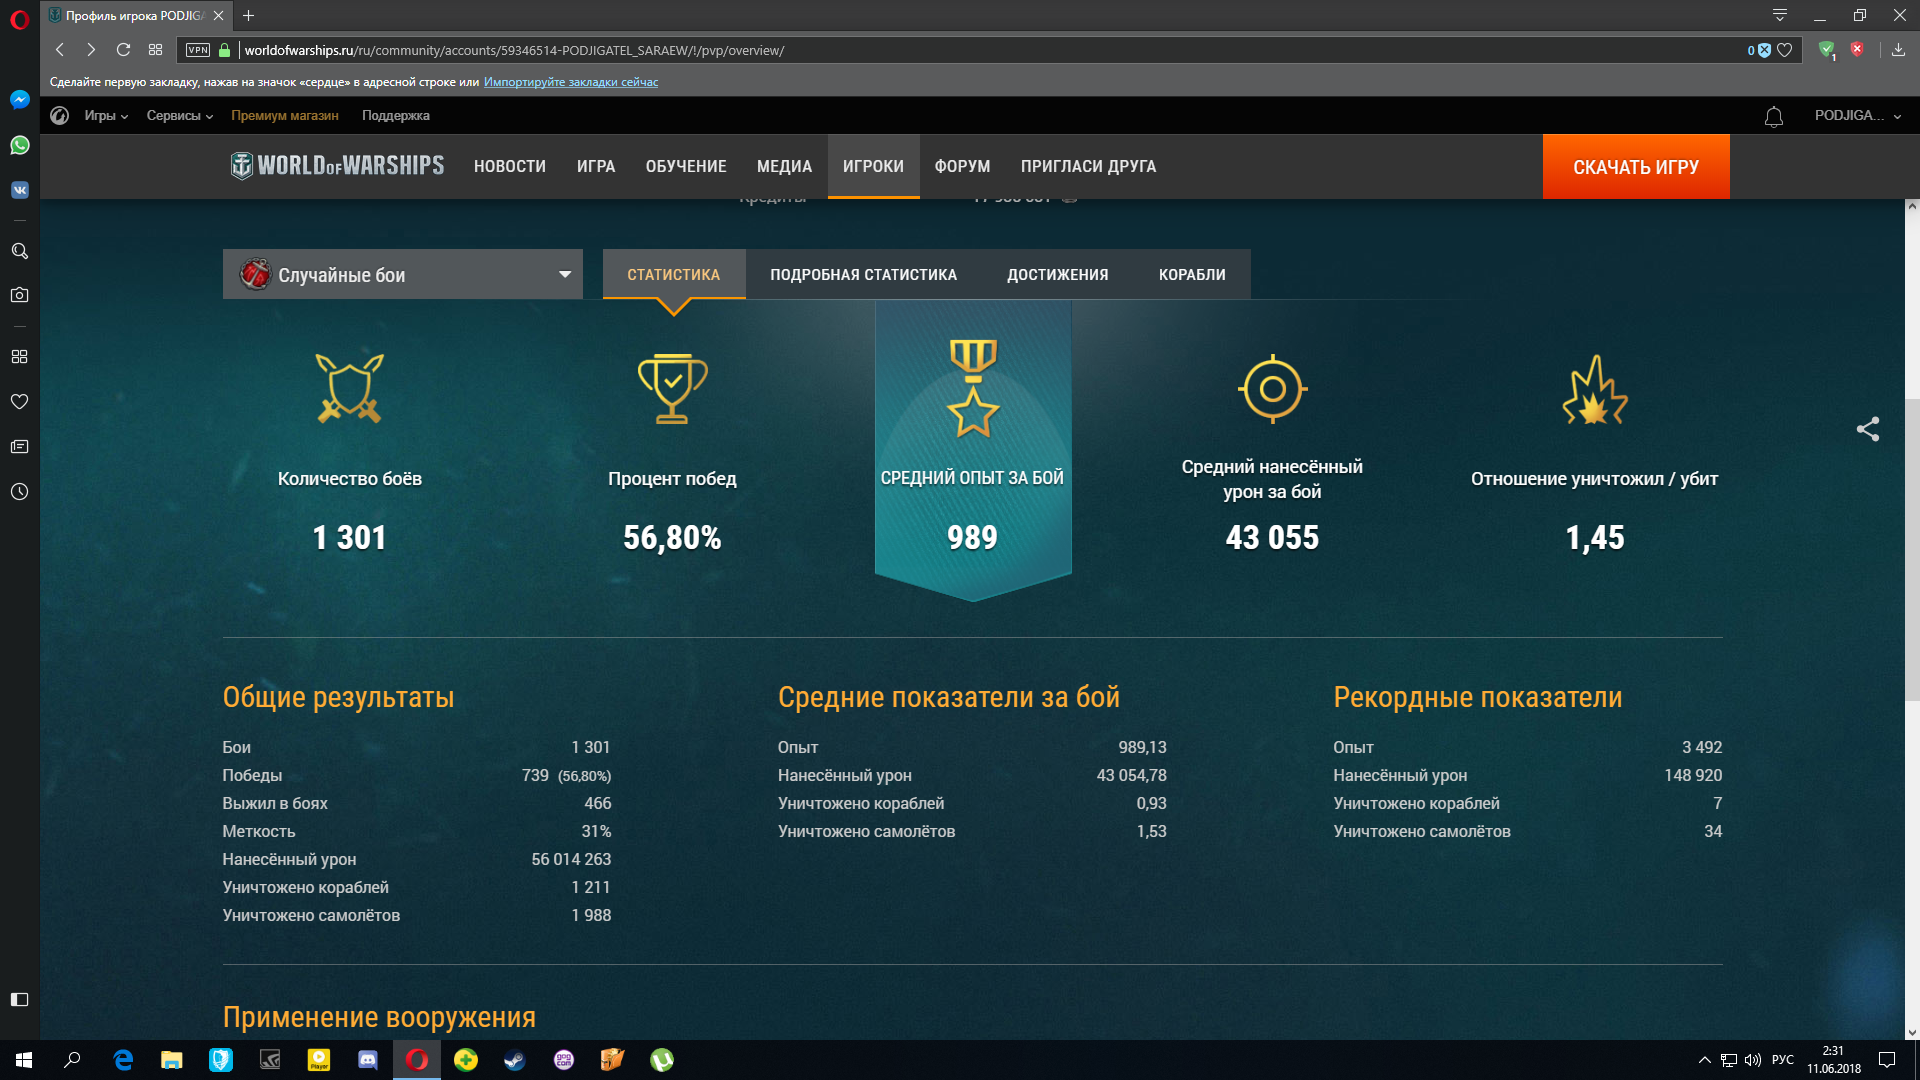Open Windows action center
The height and width of the screenshot is (1080, 1920).
coord(1887,1060)
